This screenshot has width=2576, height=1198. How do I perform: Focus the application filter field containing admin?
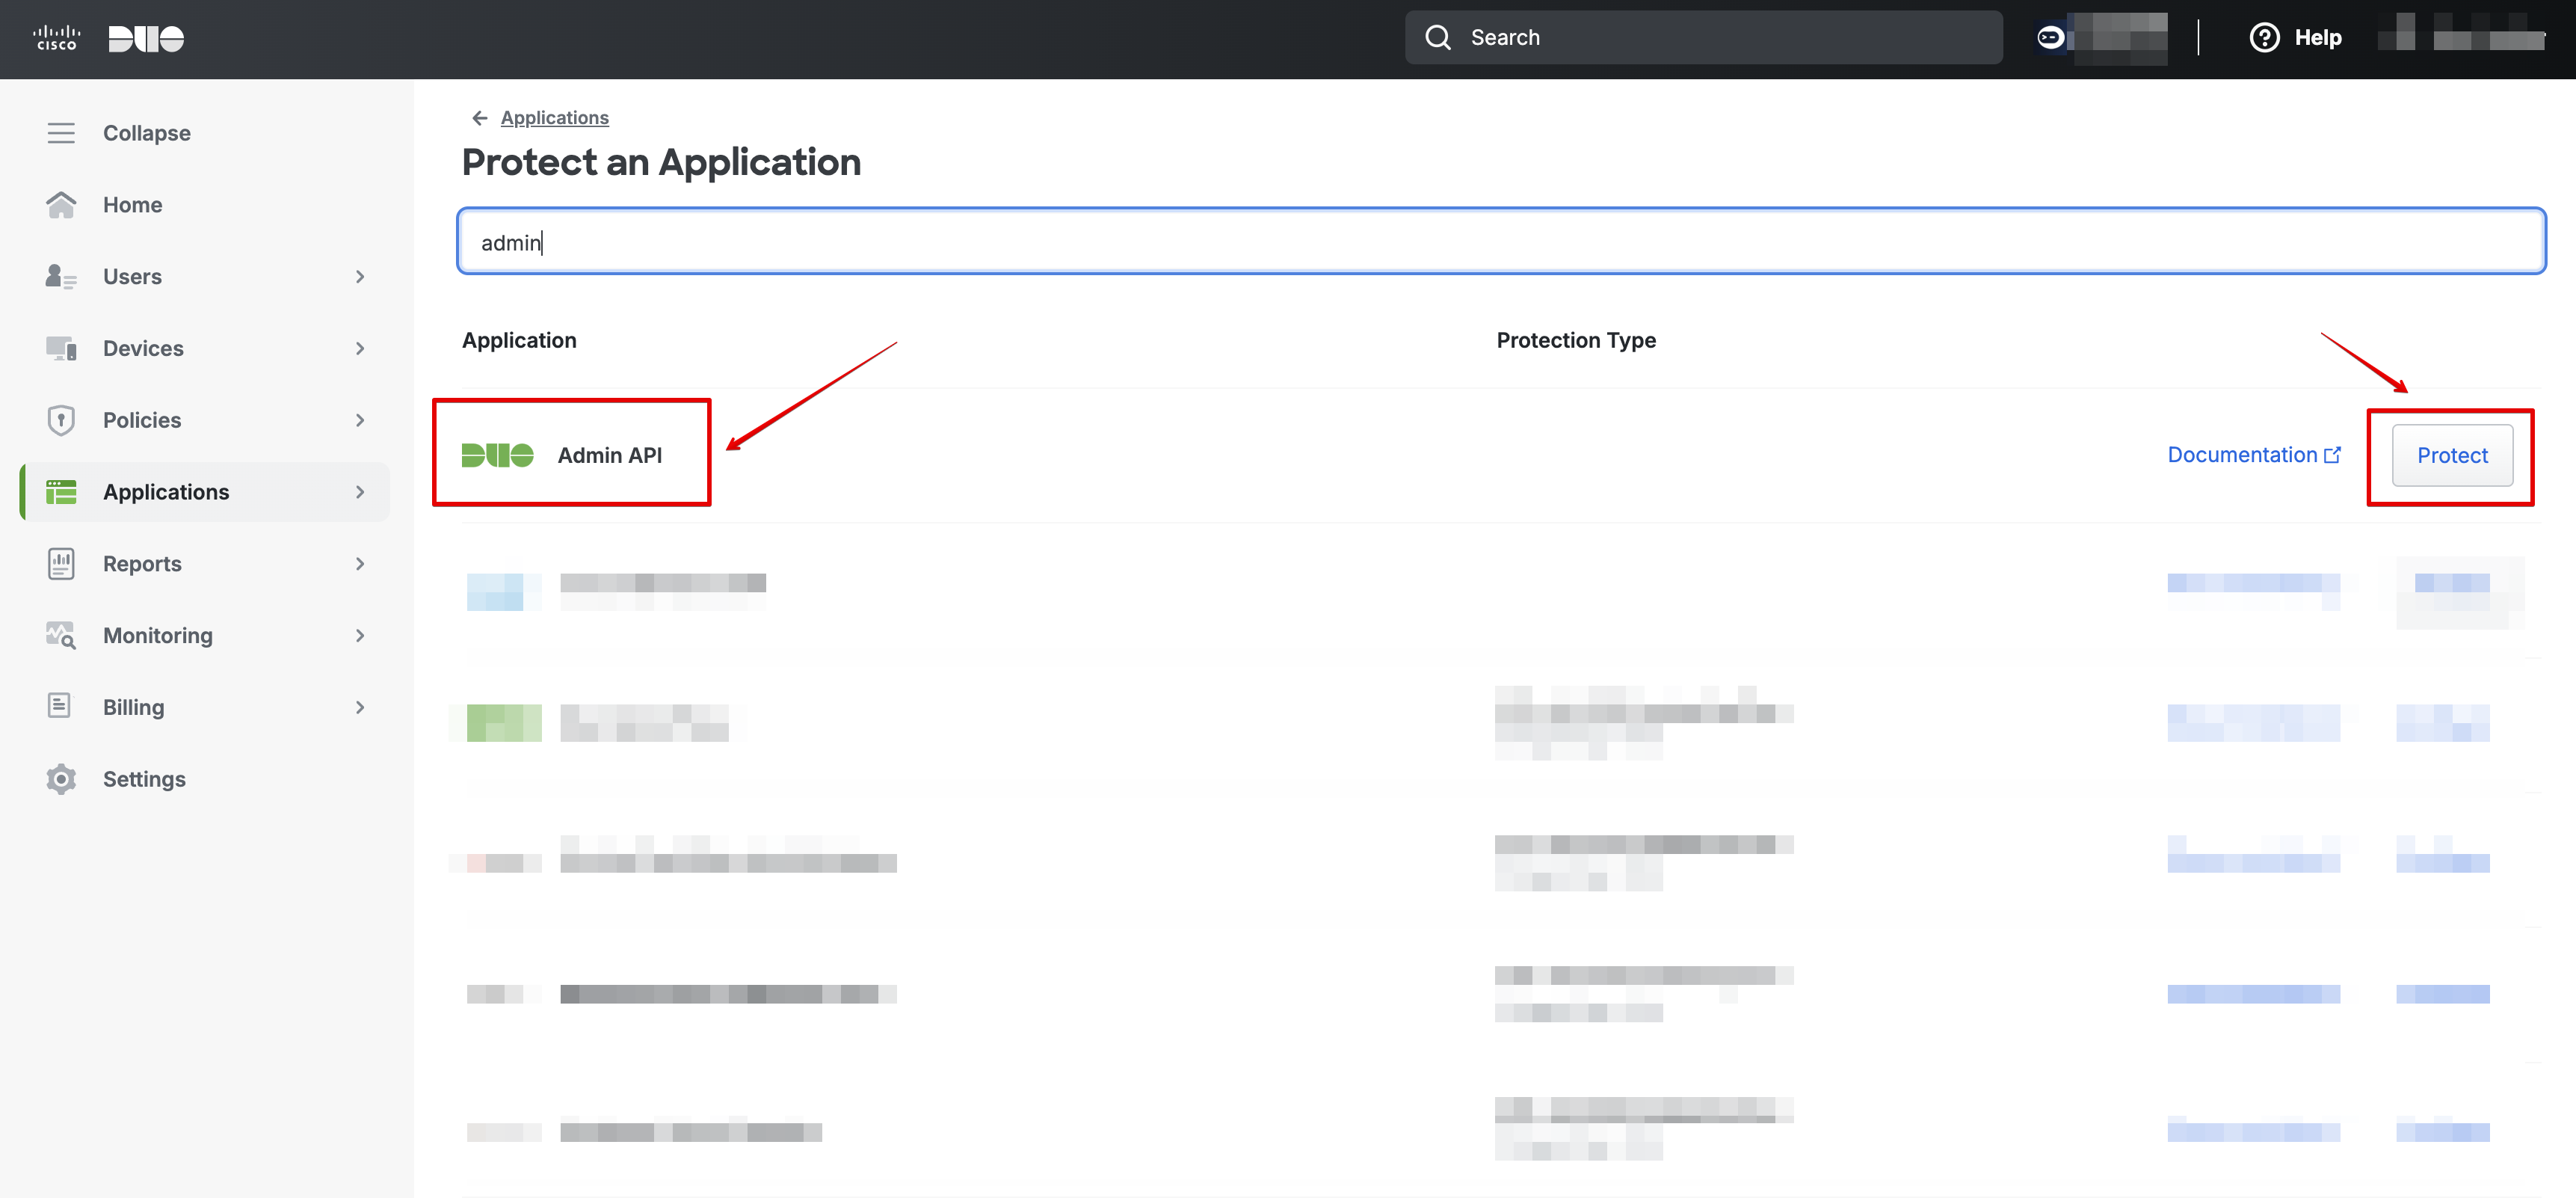pyautogui.click(x=1500, y=242)
